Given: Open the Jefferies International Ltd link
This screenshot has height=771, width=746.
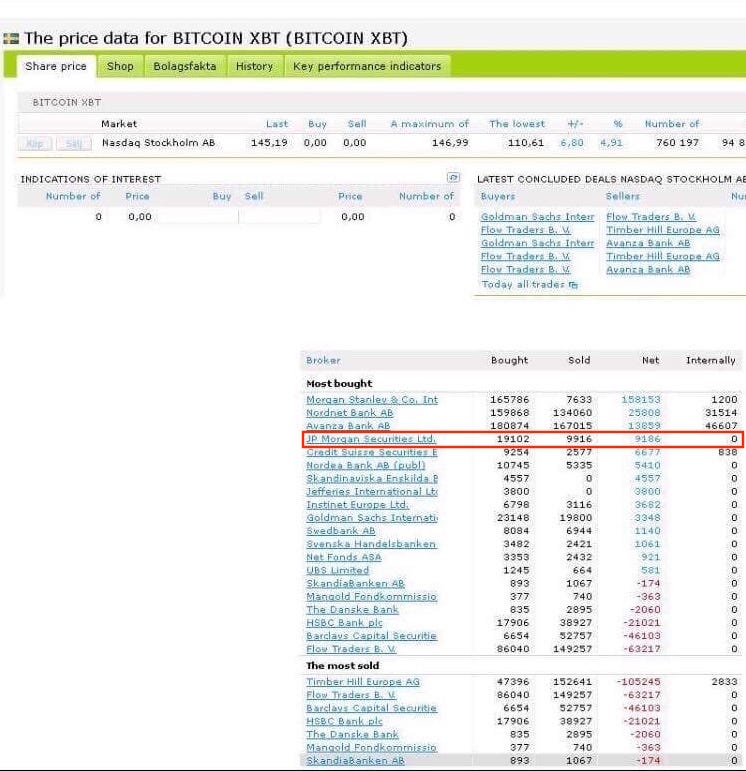Looking at the screenshot, I should coord(372,492).
